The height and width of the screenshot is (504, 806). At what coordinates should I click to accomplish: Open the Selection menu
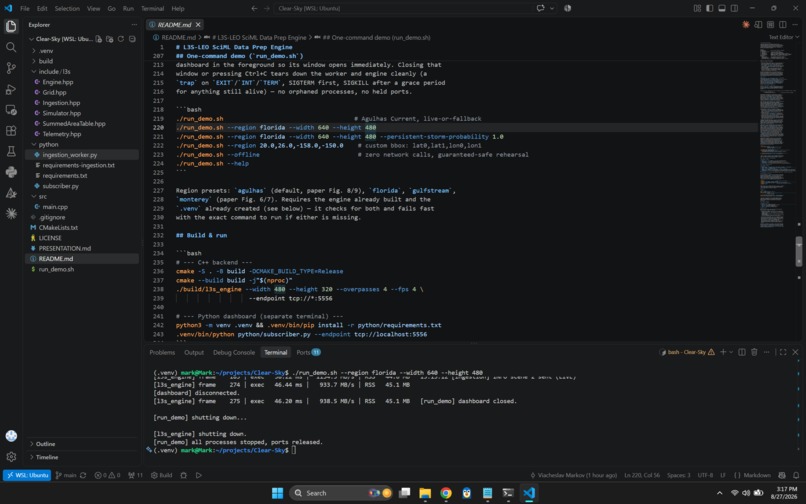(x=67, y=8)
